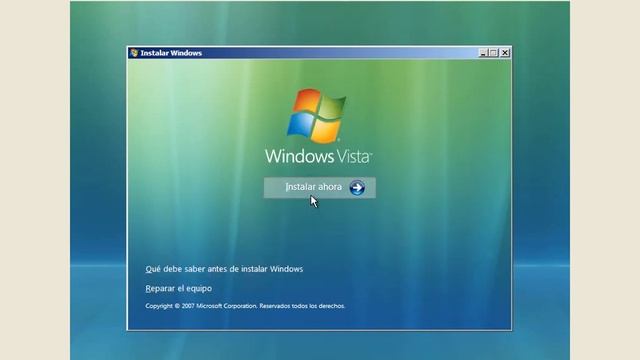Close the Instalar Windows window
Image resolution: width=640 pixels, height=360 pixels.
[505, 53]
